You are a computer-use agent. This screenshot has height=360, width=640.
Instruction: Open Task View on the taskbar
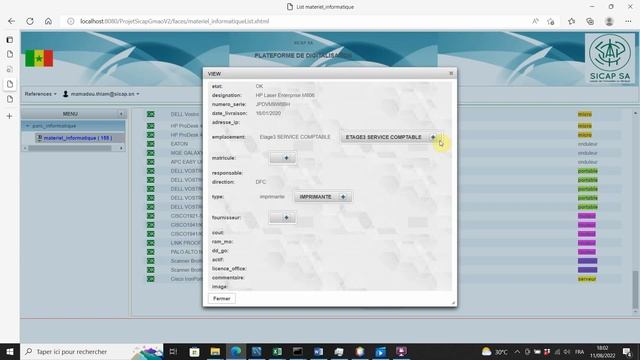pyautogui.click(x=173, y=351)
